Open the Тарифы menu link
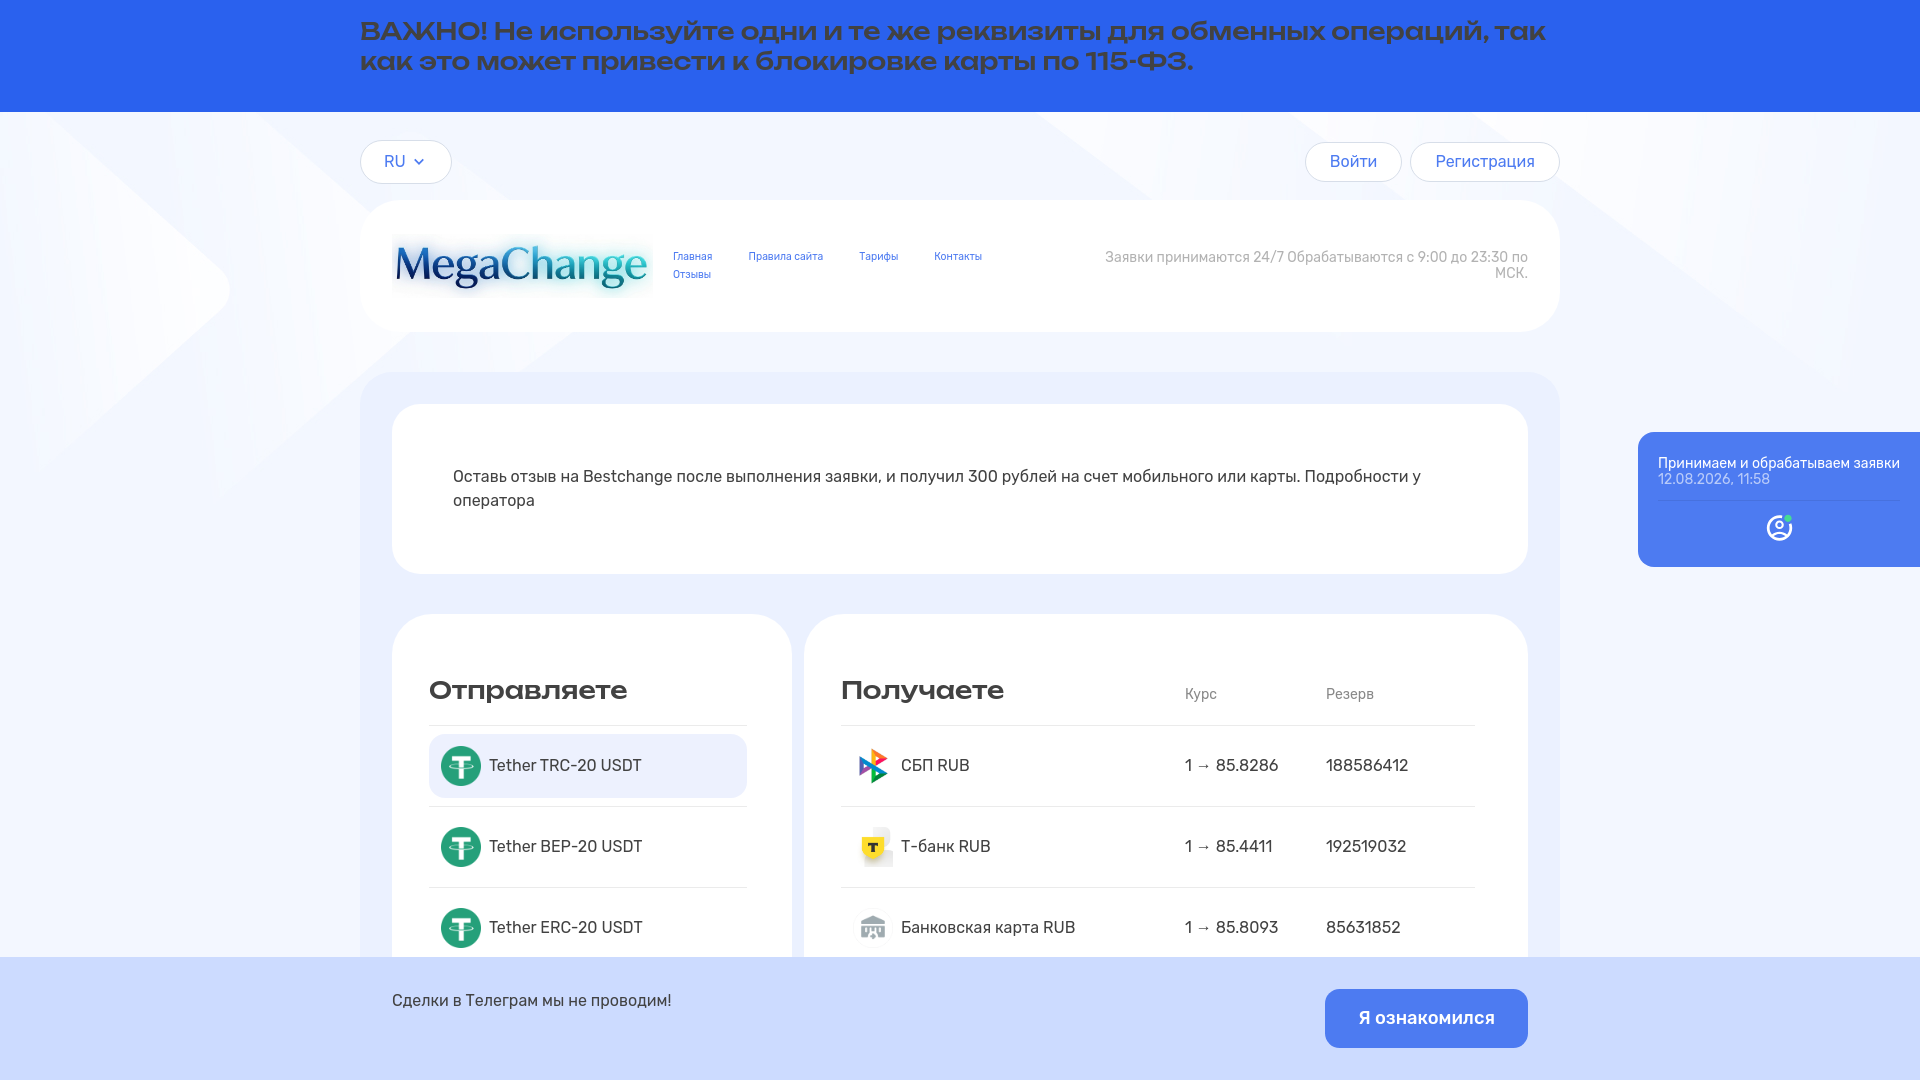The height and width of the screenshot is (1080, 1920). click(878, 257)
